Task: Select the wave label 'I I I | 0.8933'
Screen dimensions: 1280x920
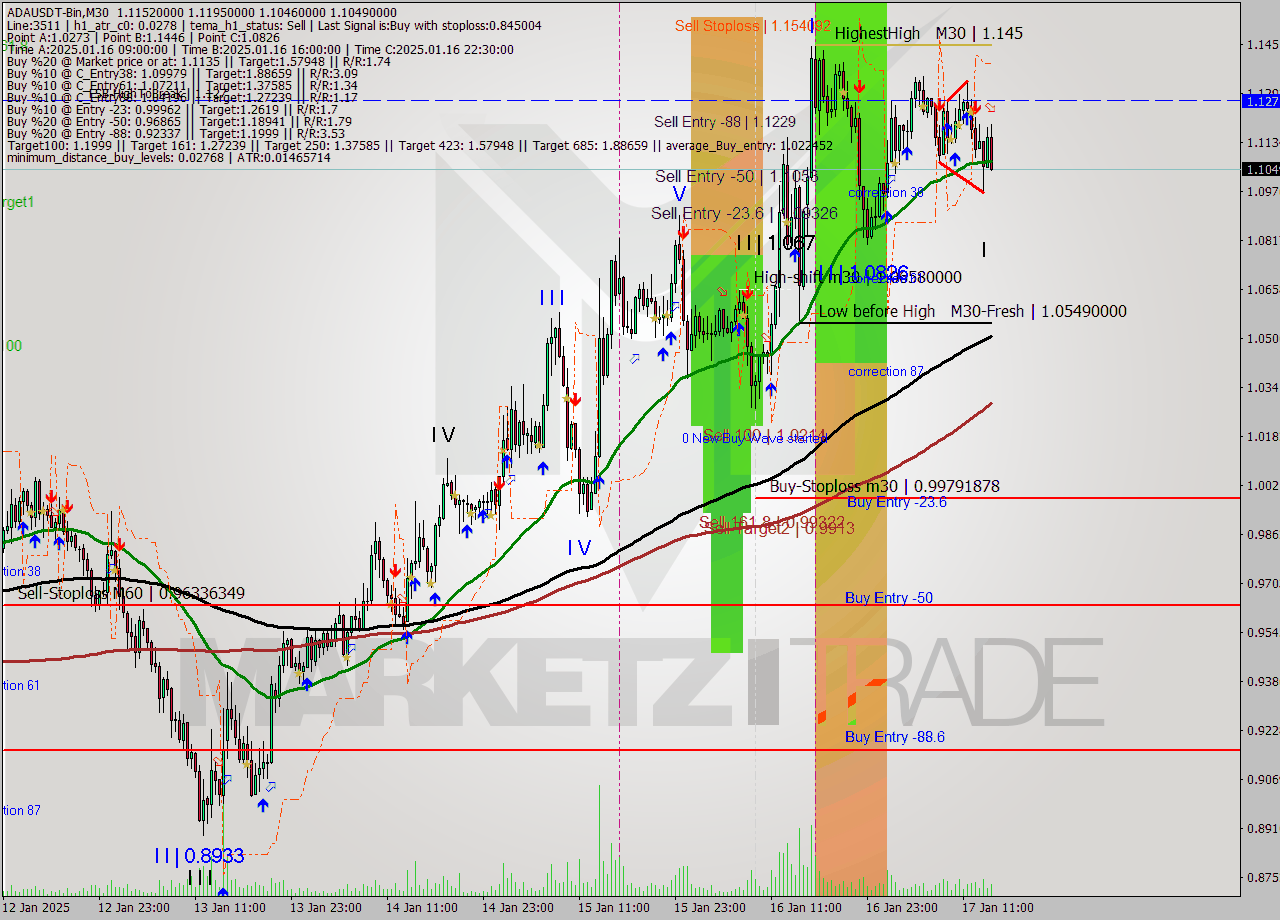Action: pyautogui.click(x=199, y=856)
